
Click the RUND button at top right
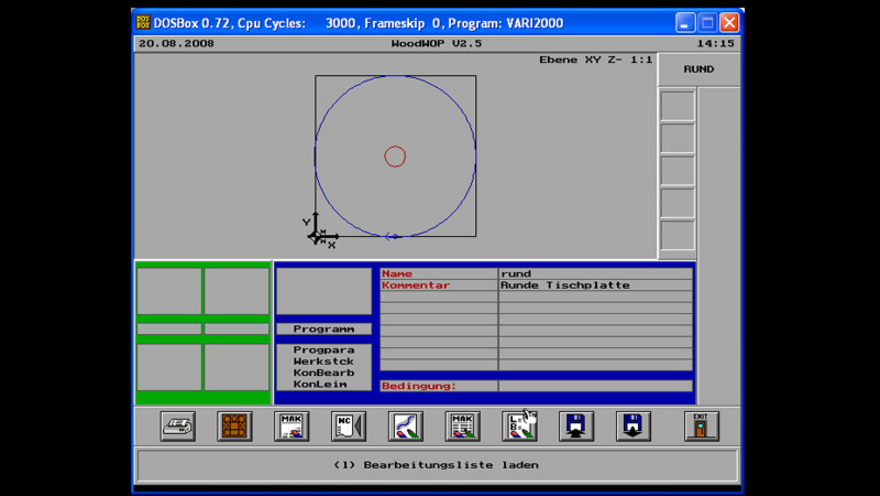point(699,70)
